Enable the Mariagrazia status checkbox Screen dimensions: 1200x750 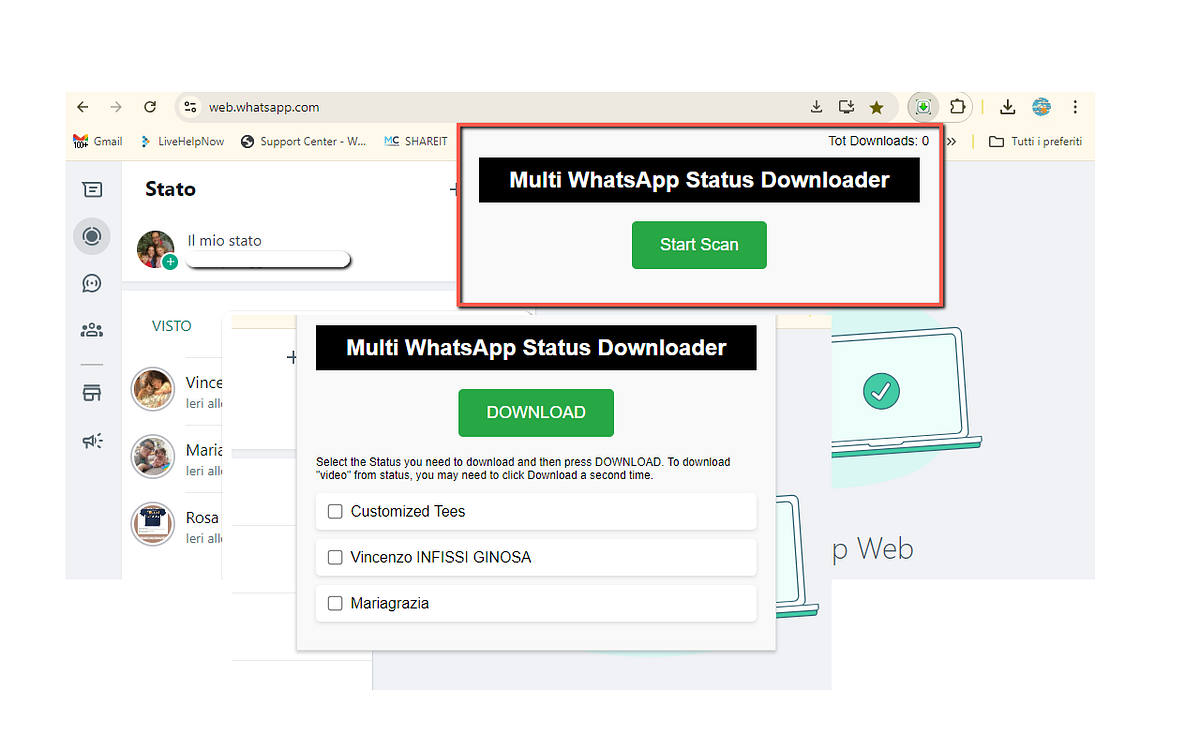pos(335,603)
